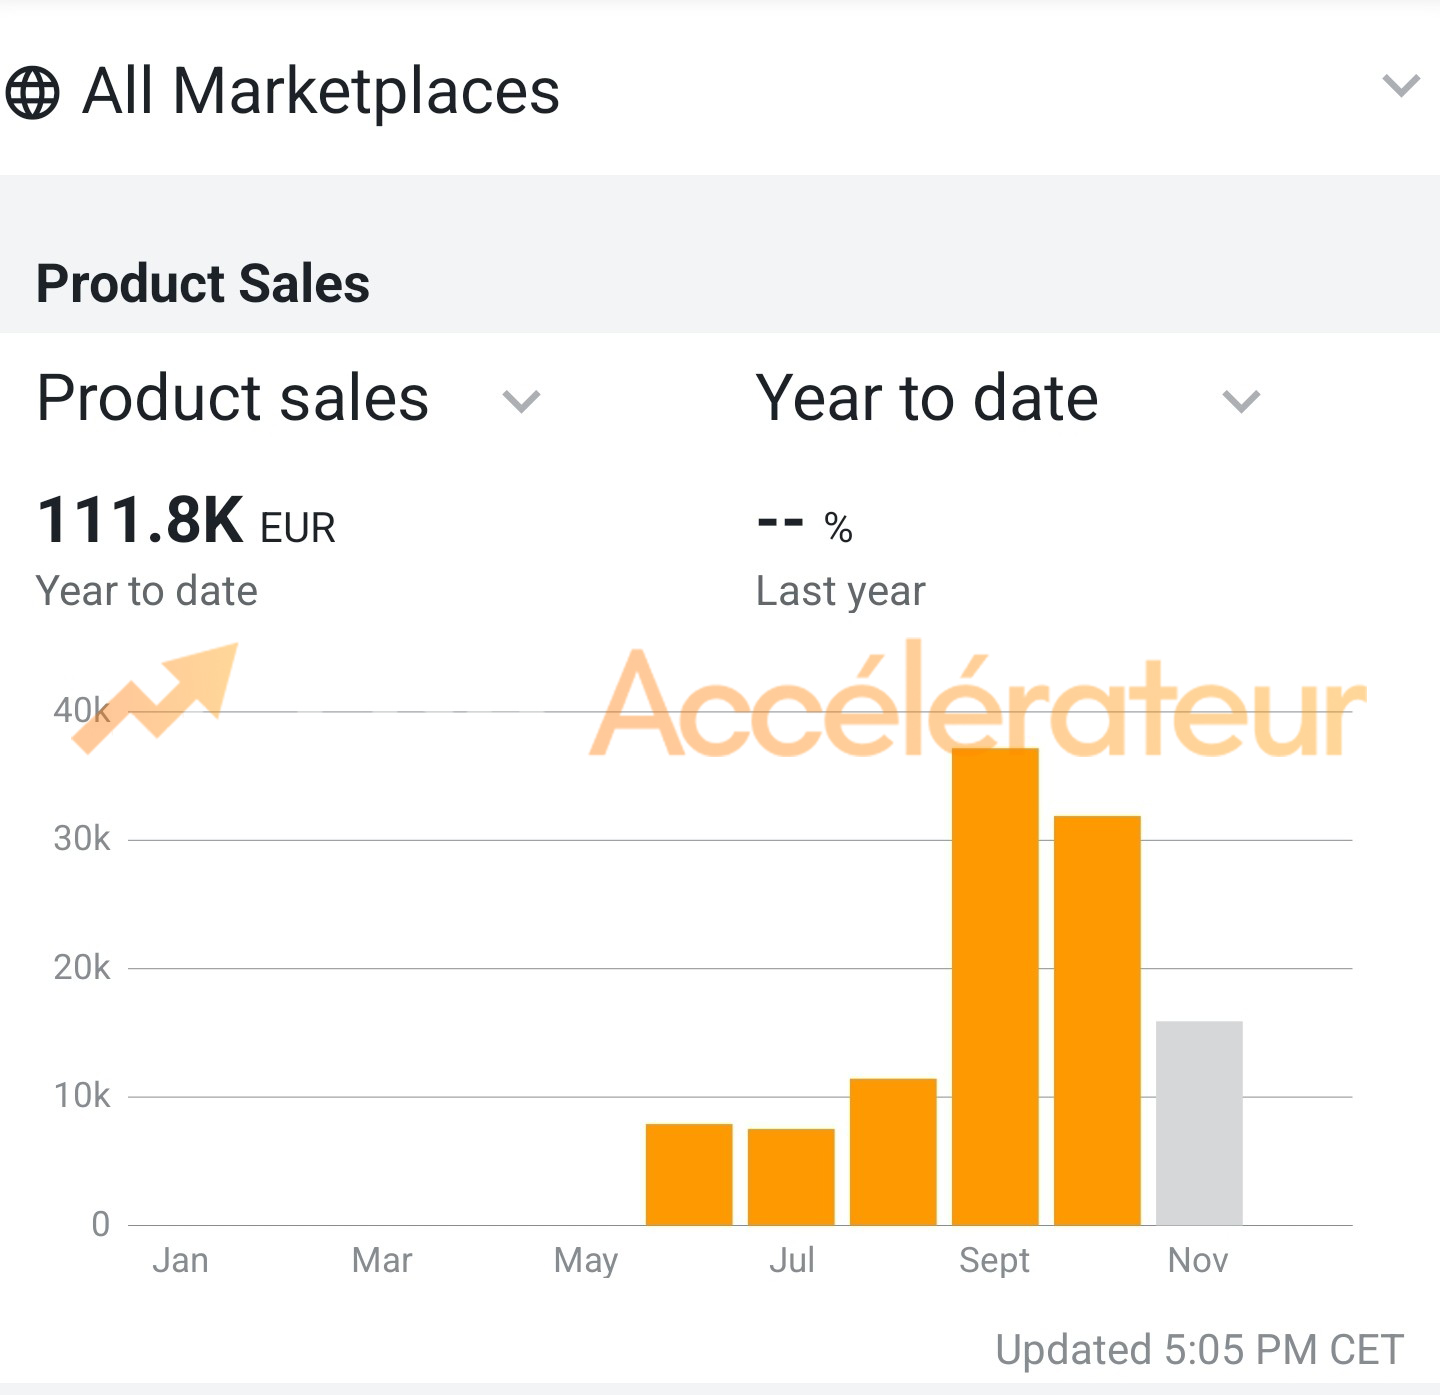The image size is (1440, 1395).
Task: Select the orange July bar
Action: [x=791, y=1176]
